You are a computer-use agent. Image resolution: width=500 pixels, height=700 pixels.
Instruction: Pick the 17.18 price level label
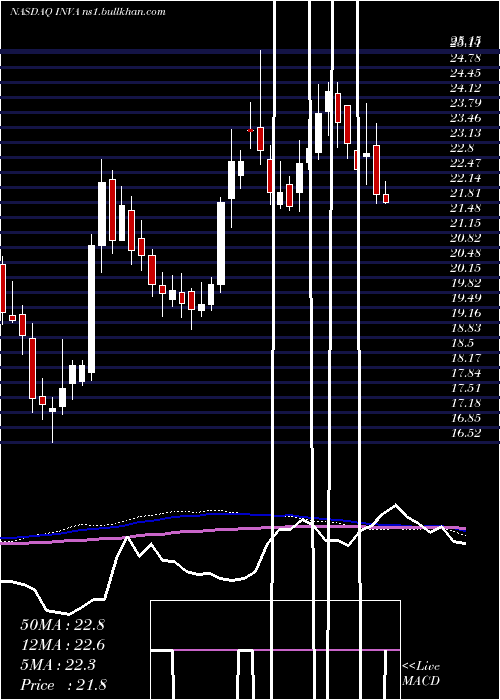466,403
